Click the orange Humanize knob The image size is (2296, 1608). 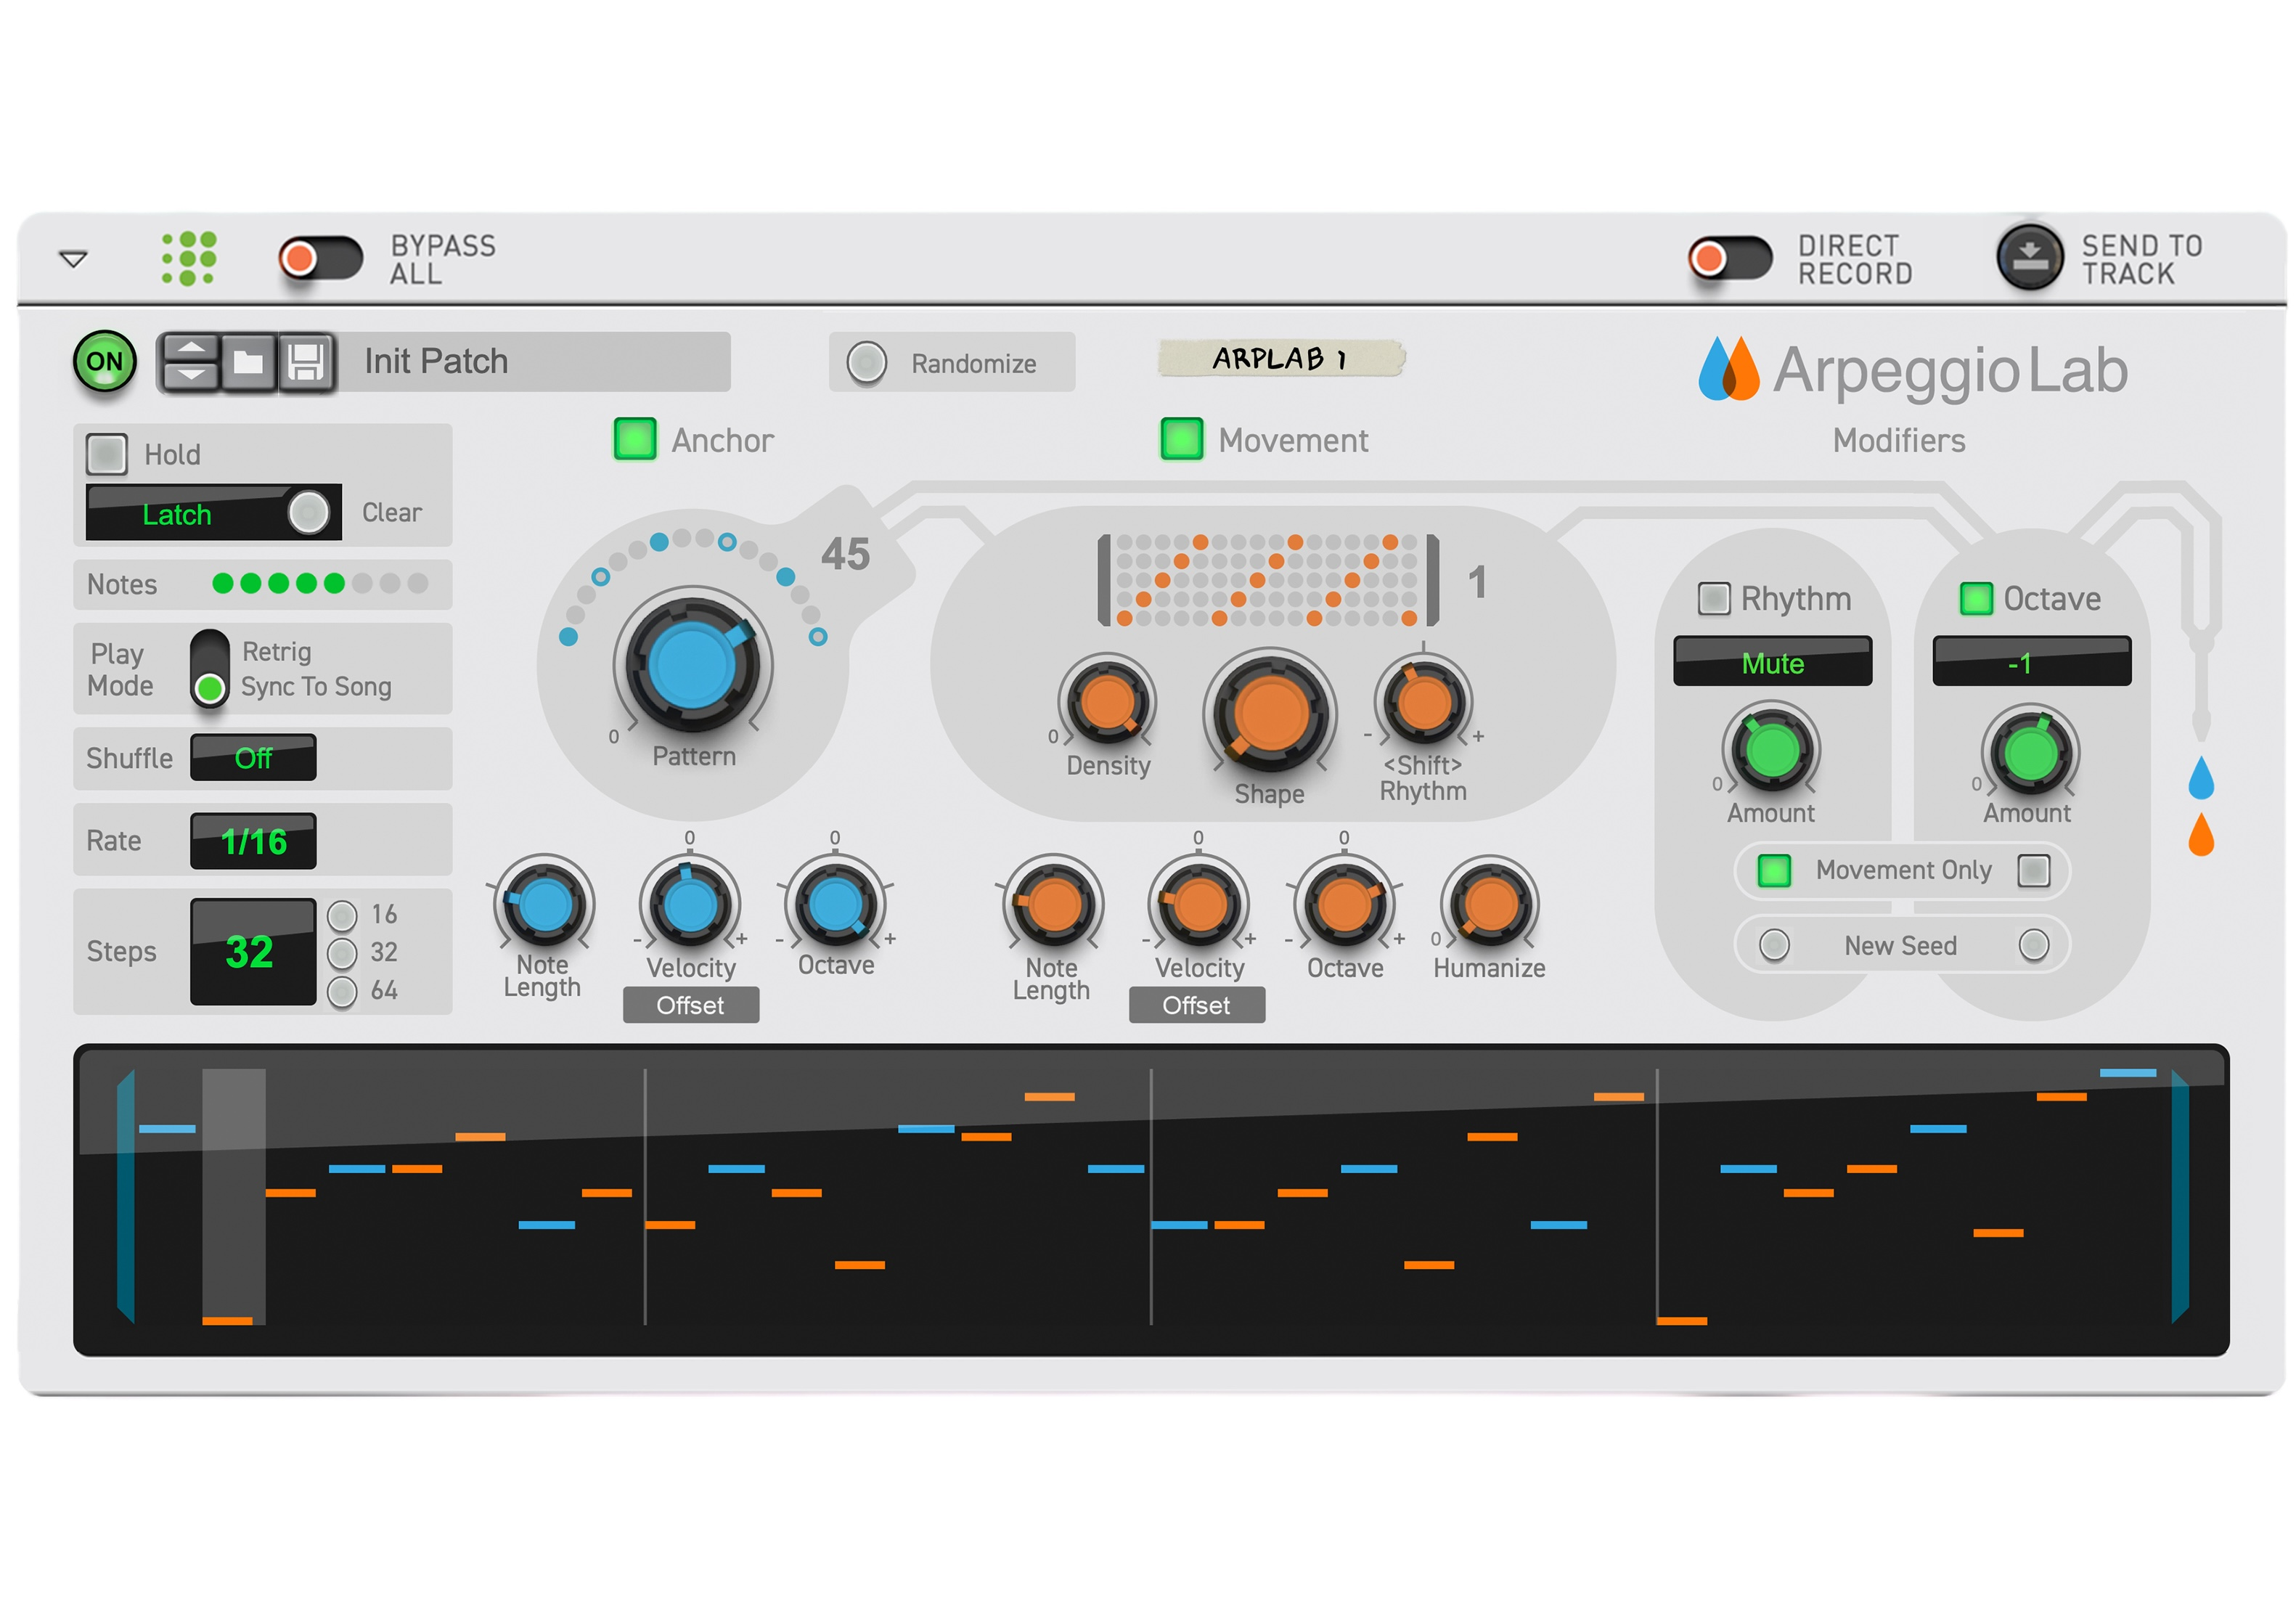point(1490,905)
